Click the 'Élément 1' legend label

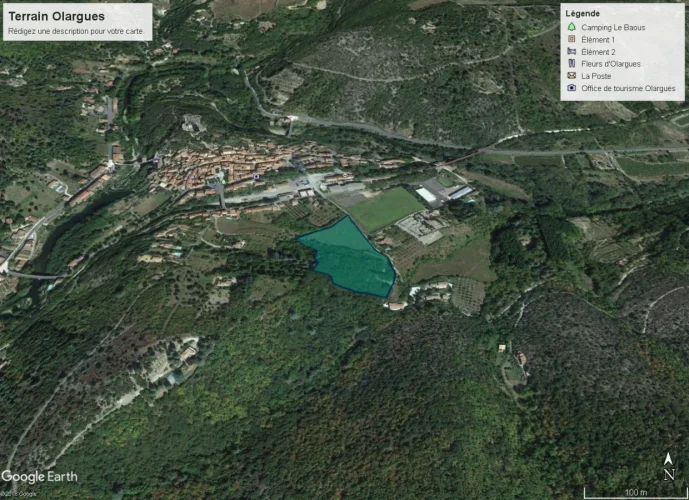pos(598,39)
